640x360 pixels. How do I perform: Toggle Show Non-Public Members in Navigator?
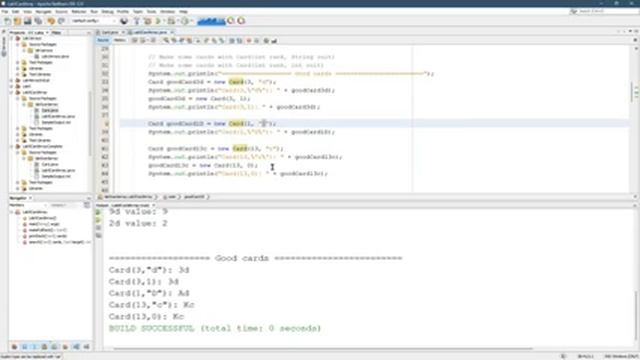point(44,347)
